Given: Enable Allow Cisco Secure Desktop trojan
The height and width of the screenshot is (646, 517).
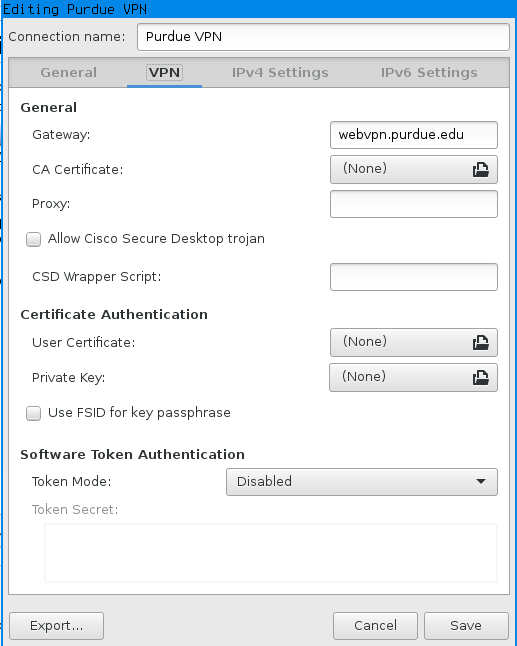Looking at the screenshot, I should [x=33, y=239].
